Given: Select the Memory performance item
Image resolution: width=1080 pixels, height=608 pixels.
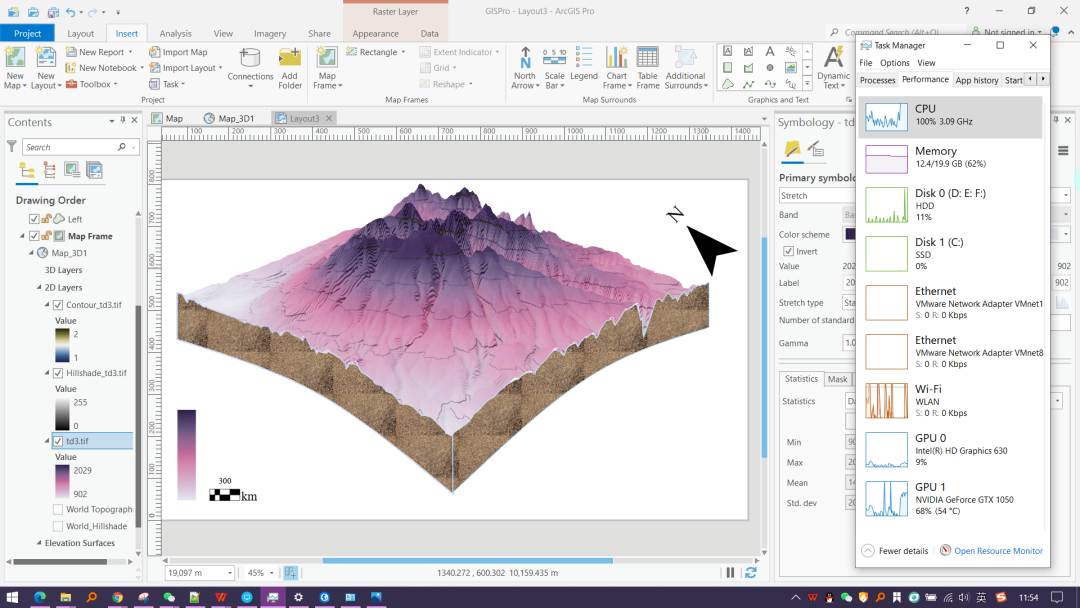Looking at the screenshot, I should click(x=951, y=158).
